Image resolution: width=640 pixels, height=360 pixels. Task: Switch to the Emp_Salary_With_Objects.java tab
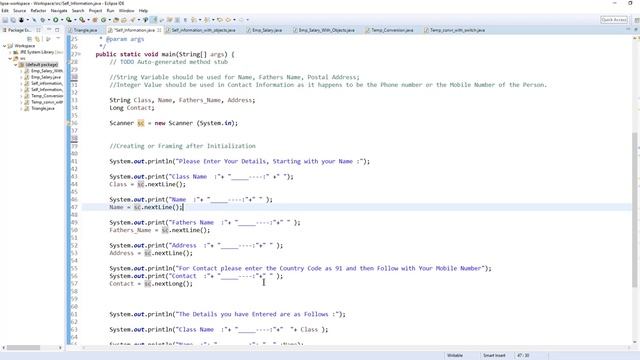click(x=326, y=30)
